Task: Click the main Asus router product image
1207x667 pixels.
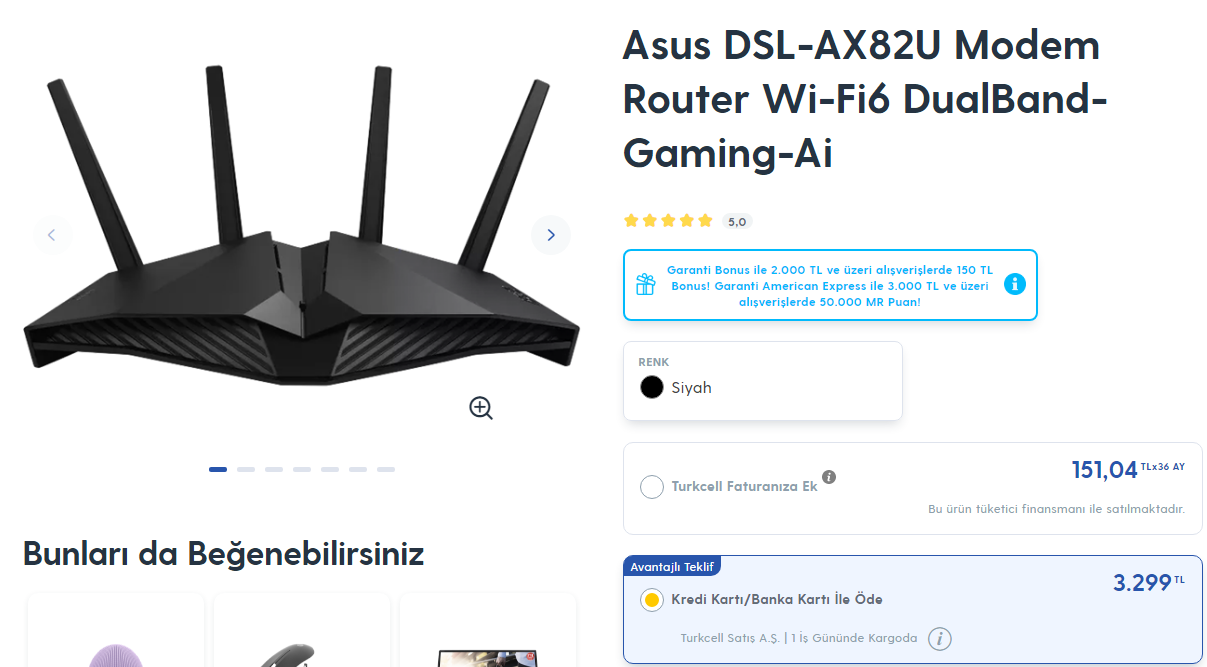Action: pyautogui.click(x=301, y=225)
